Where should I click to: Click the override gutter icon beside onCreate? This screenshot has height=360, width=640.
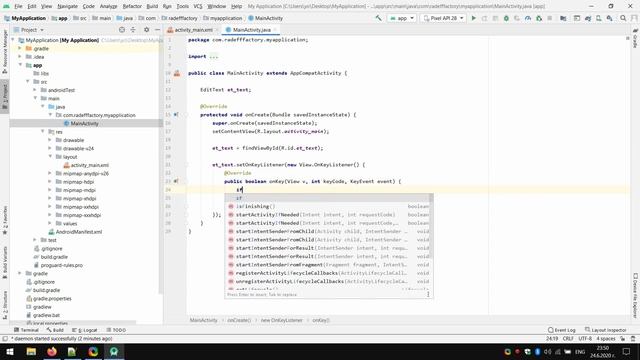tap(176, 115)
